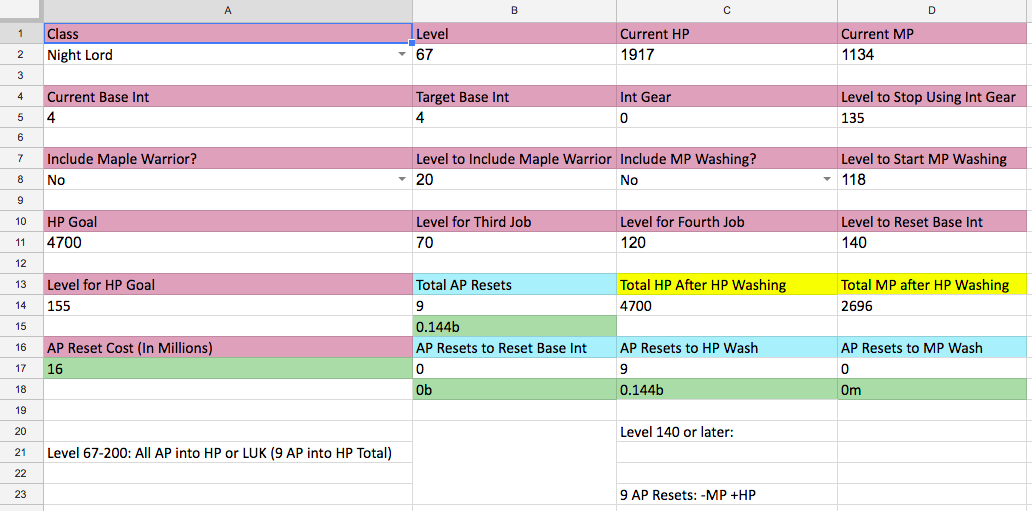Click the Total HP After HP Washing header
Screen dimensions: 1032x511
tap(727, 284)
